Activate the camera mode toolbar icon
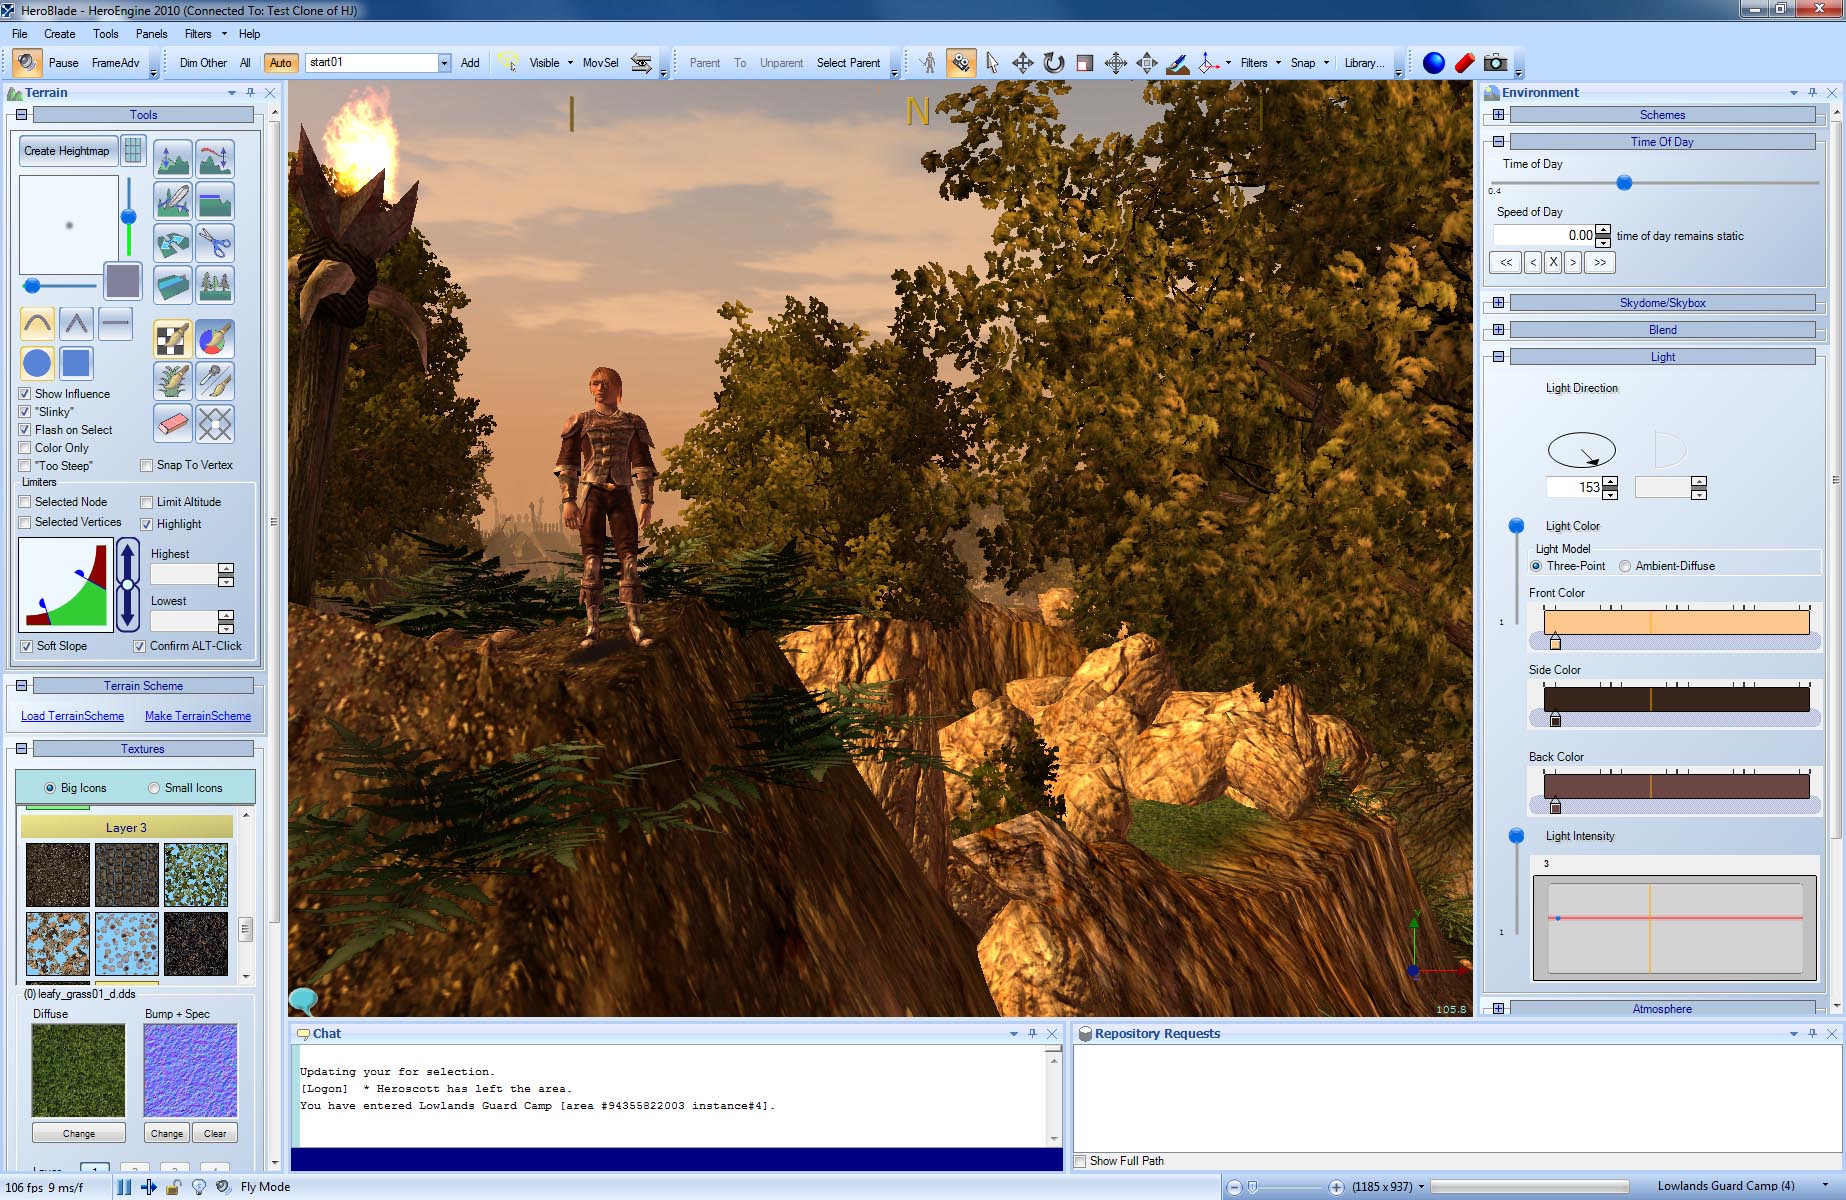Viewport: 1846px width, 1200px height. click(x=960, y=63)
